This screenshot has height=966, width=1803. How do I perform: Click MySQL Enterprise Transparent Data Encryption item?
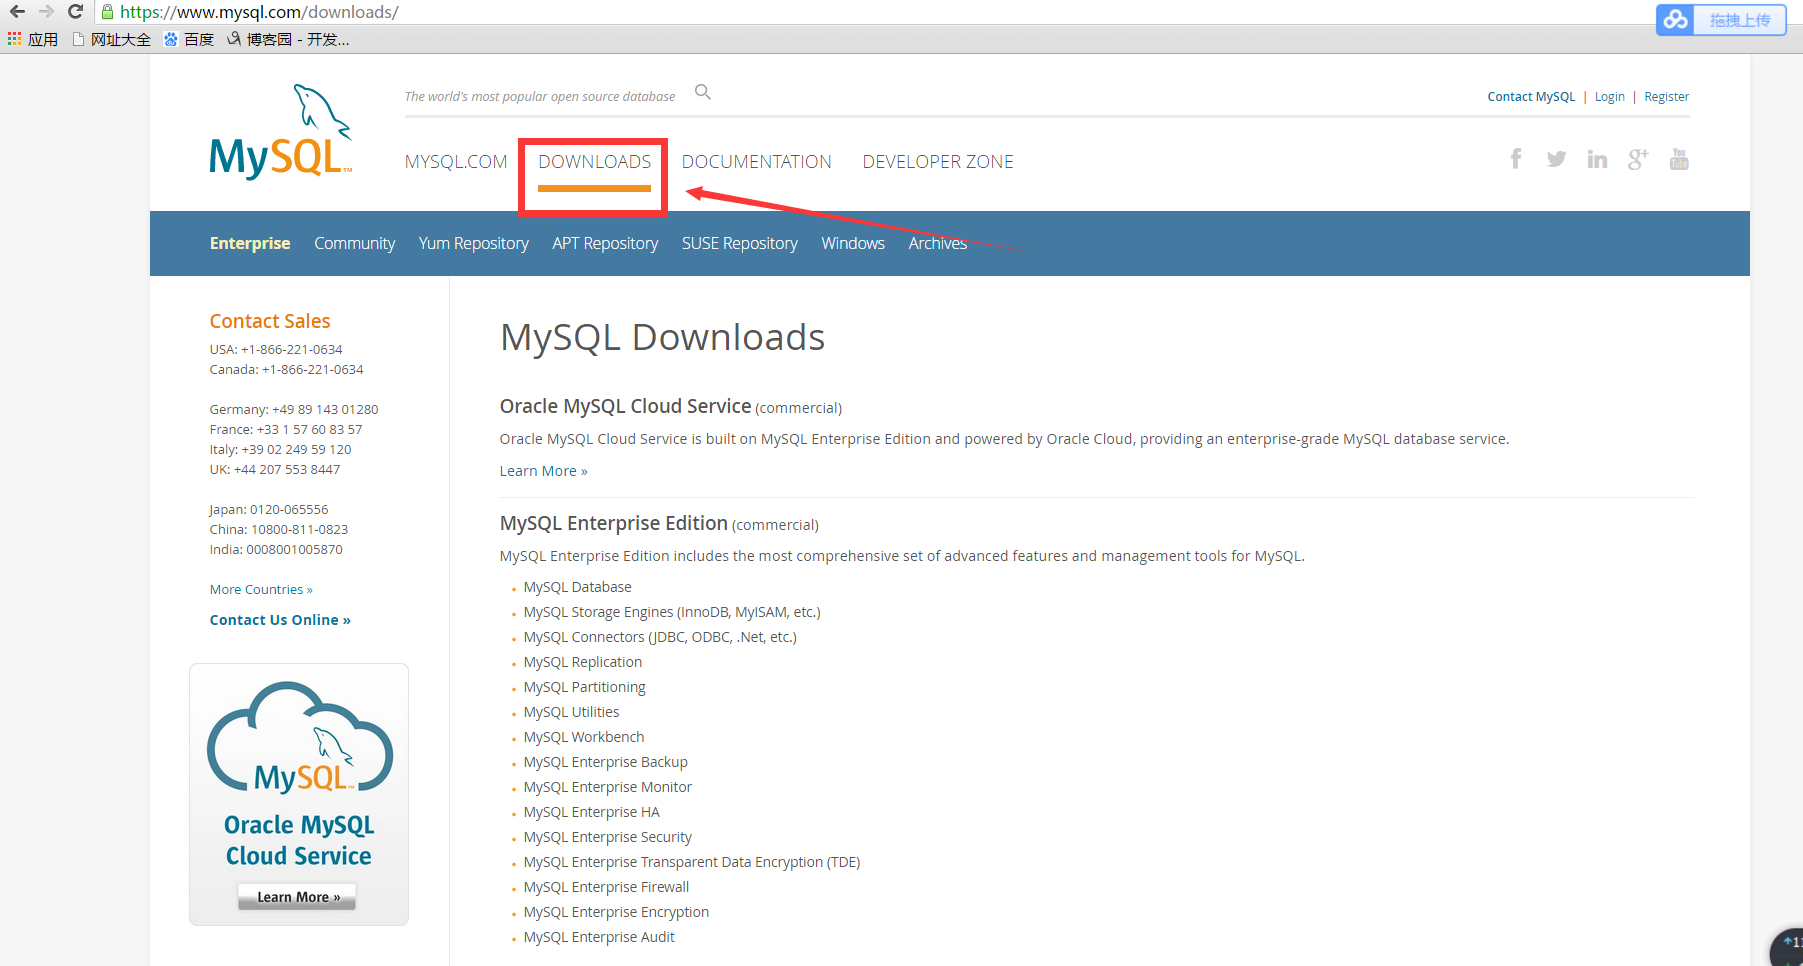pos(692,862)
